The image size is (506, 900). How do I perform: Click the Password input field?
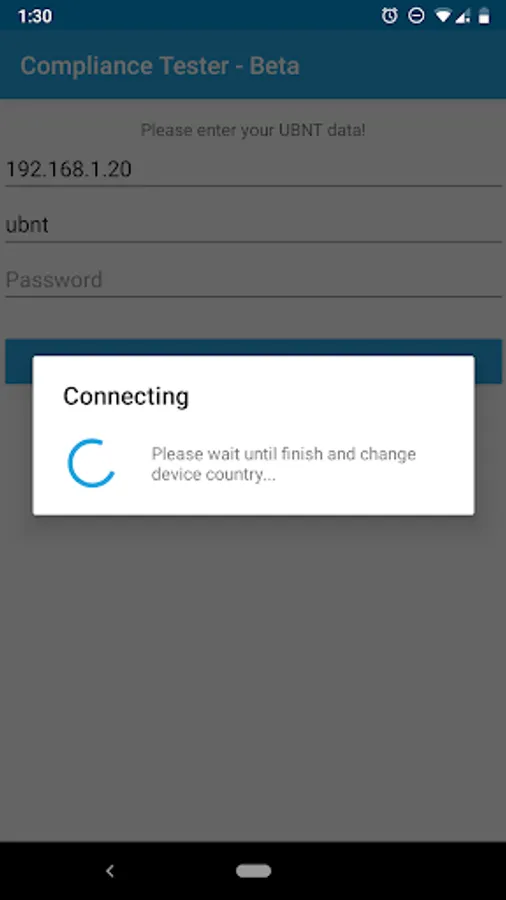point(254,280)
